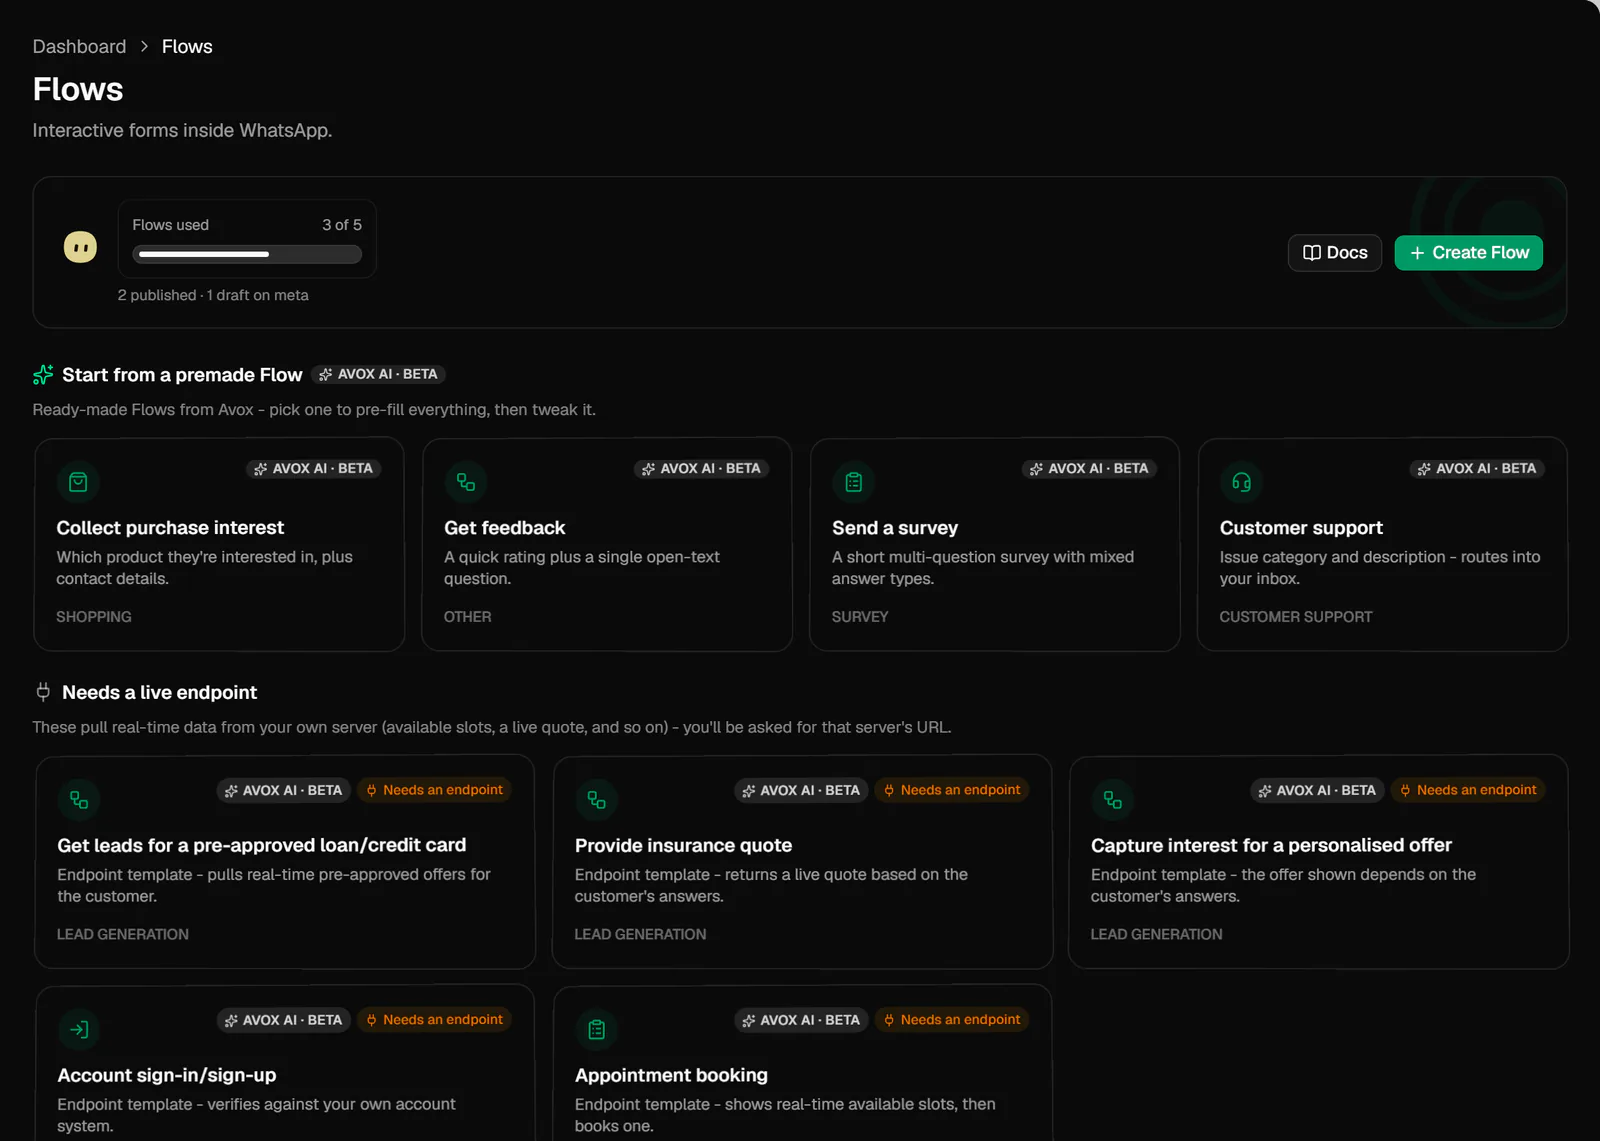Click the OTHER category label

point(468,617)
